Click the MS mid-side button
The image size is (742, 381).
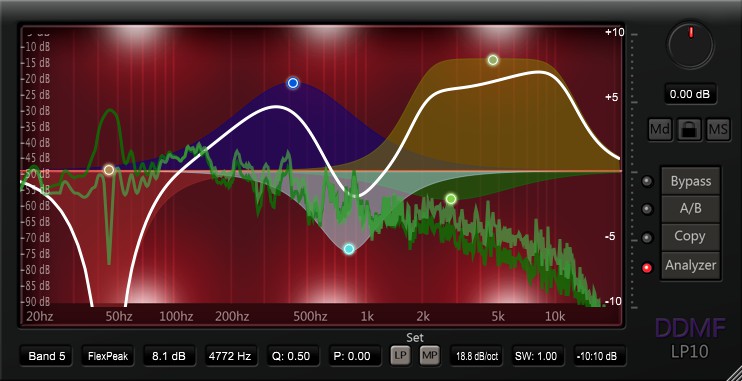pos(718,129)
